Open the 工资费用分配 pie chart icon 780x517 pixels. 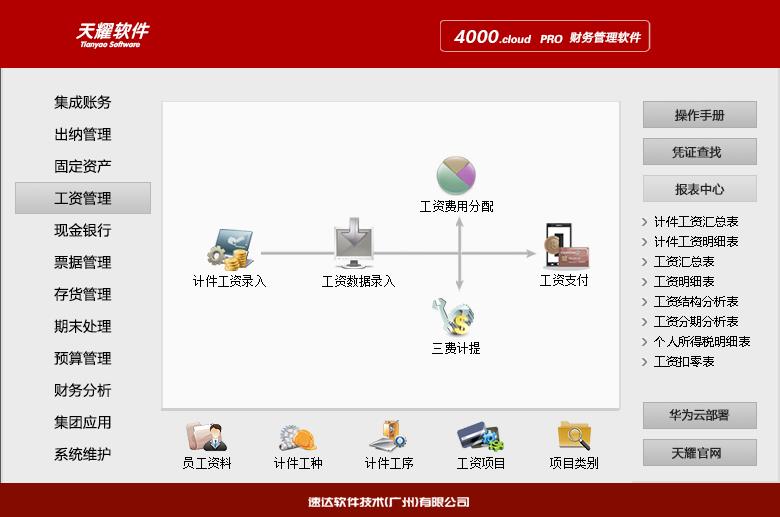(456, 175)
